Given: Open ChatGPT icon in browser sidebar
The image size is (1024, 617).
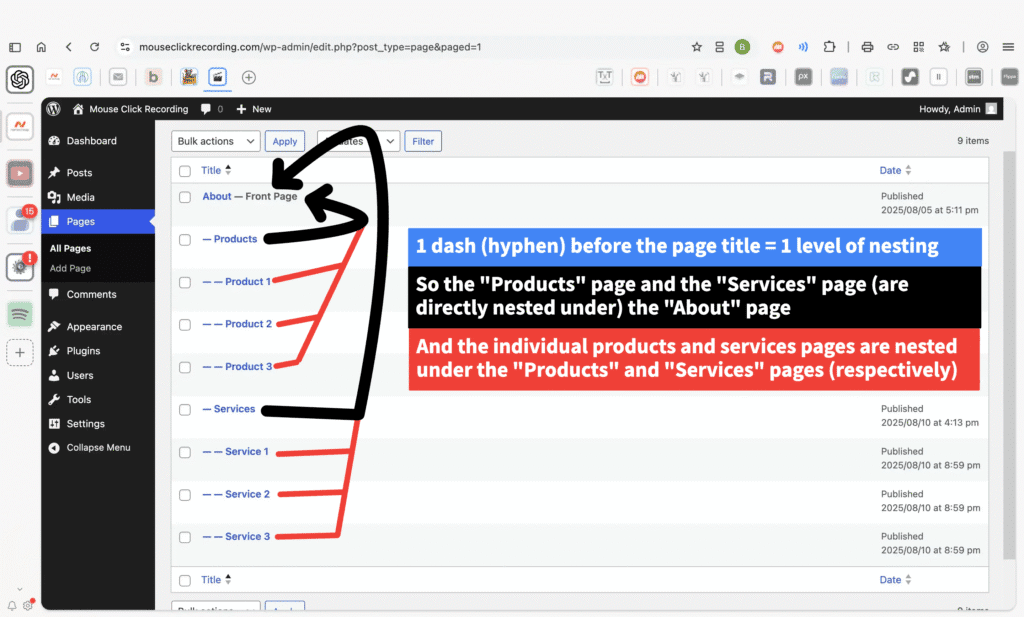Looking at the screenshot, I should 20,79.
